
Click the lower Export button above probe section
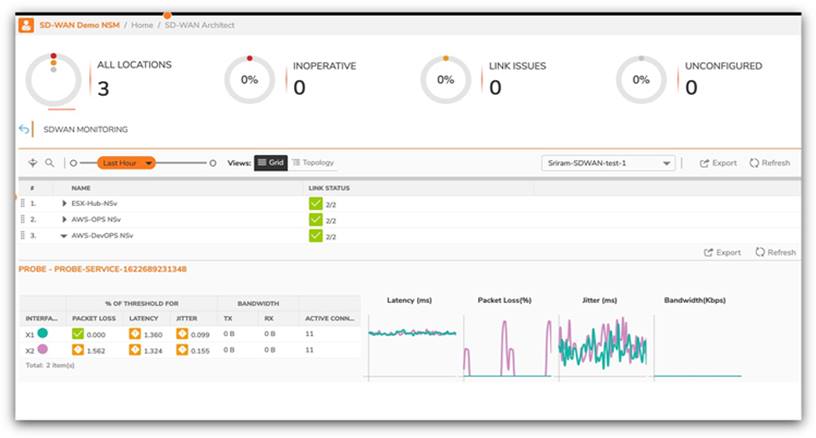click(722, 253)
